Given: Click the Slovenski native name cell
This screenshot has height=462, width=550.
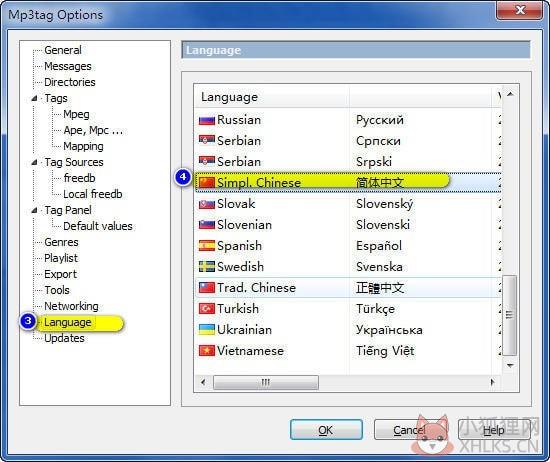Looking at the screenshot, I should click(383, 225).
